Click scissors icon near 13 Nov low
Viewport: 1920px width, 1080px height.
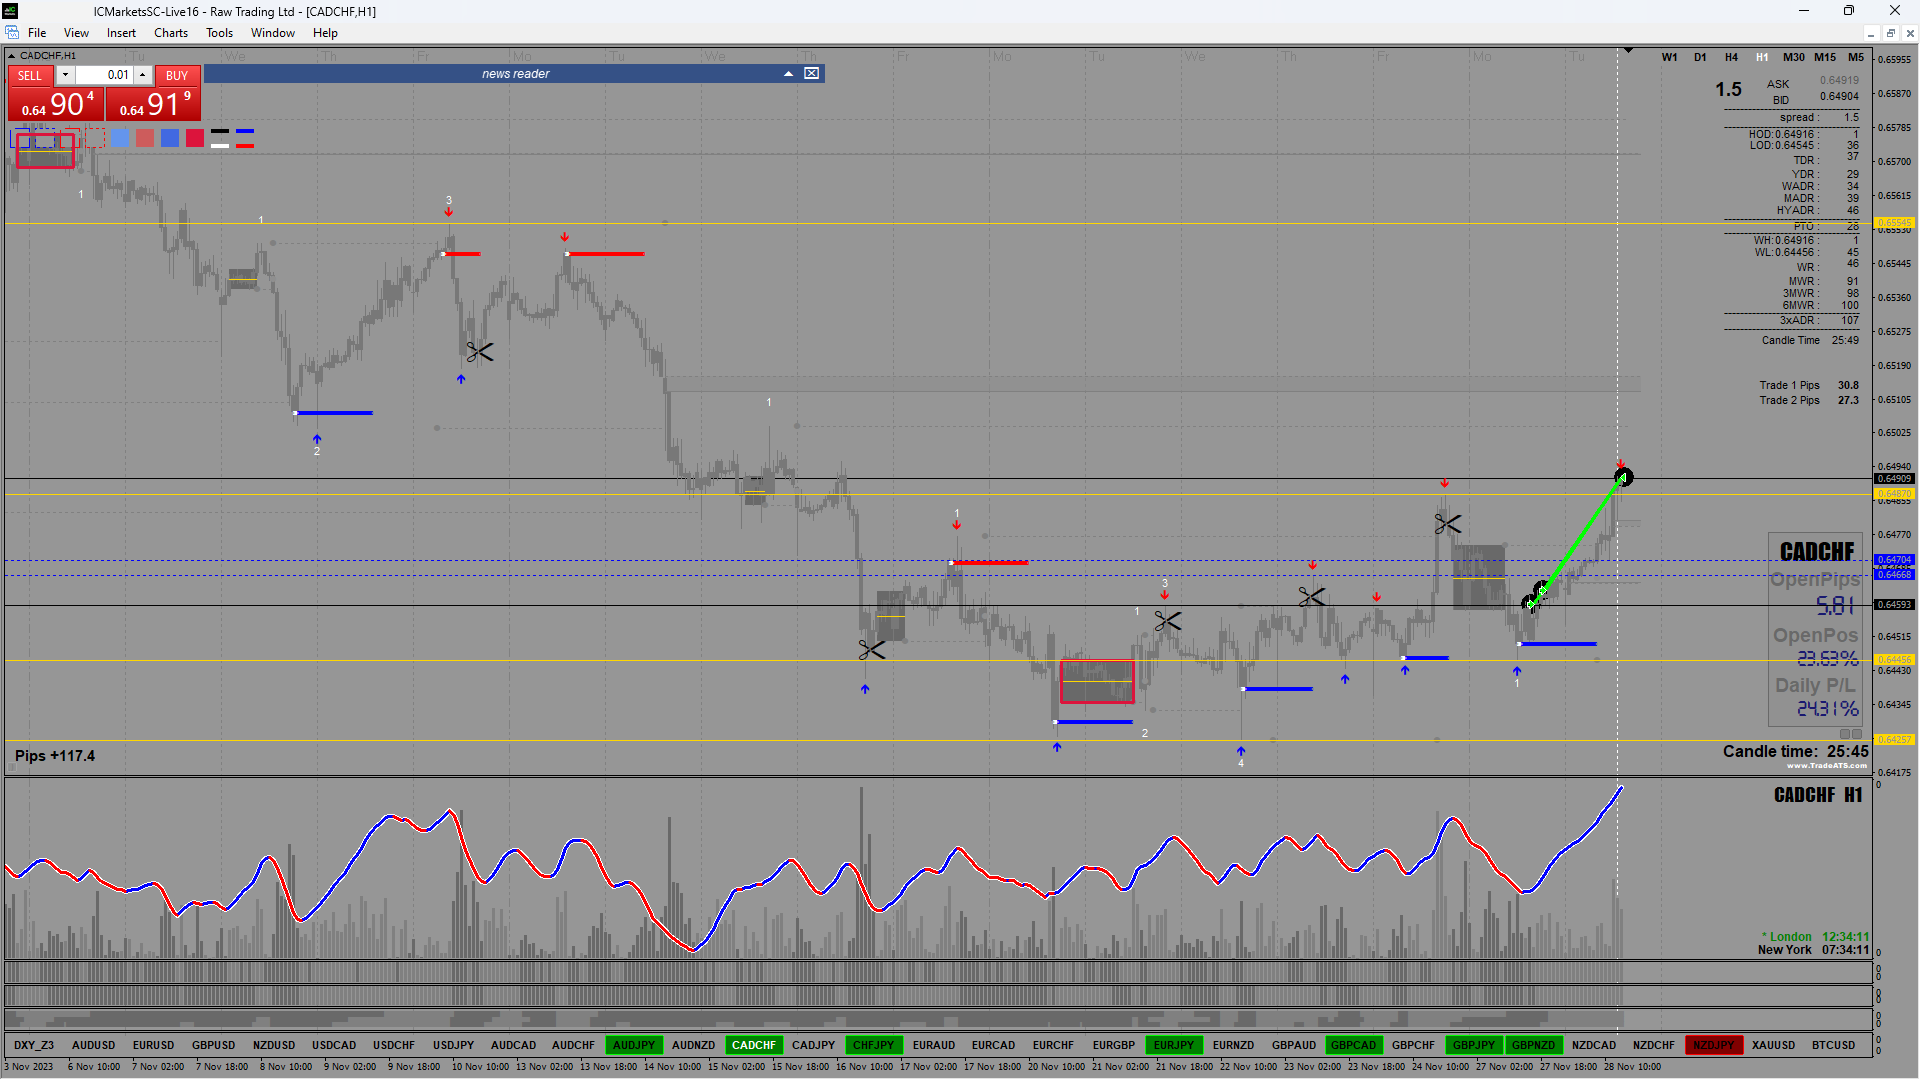click(479, 352)
